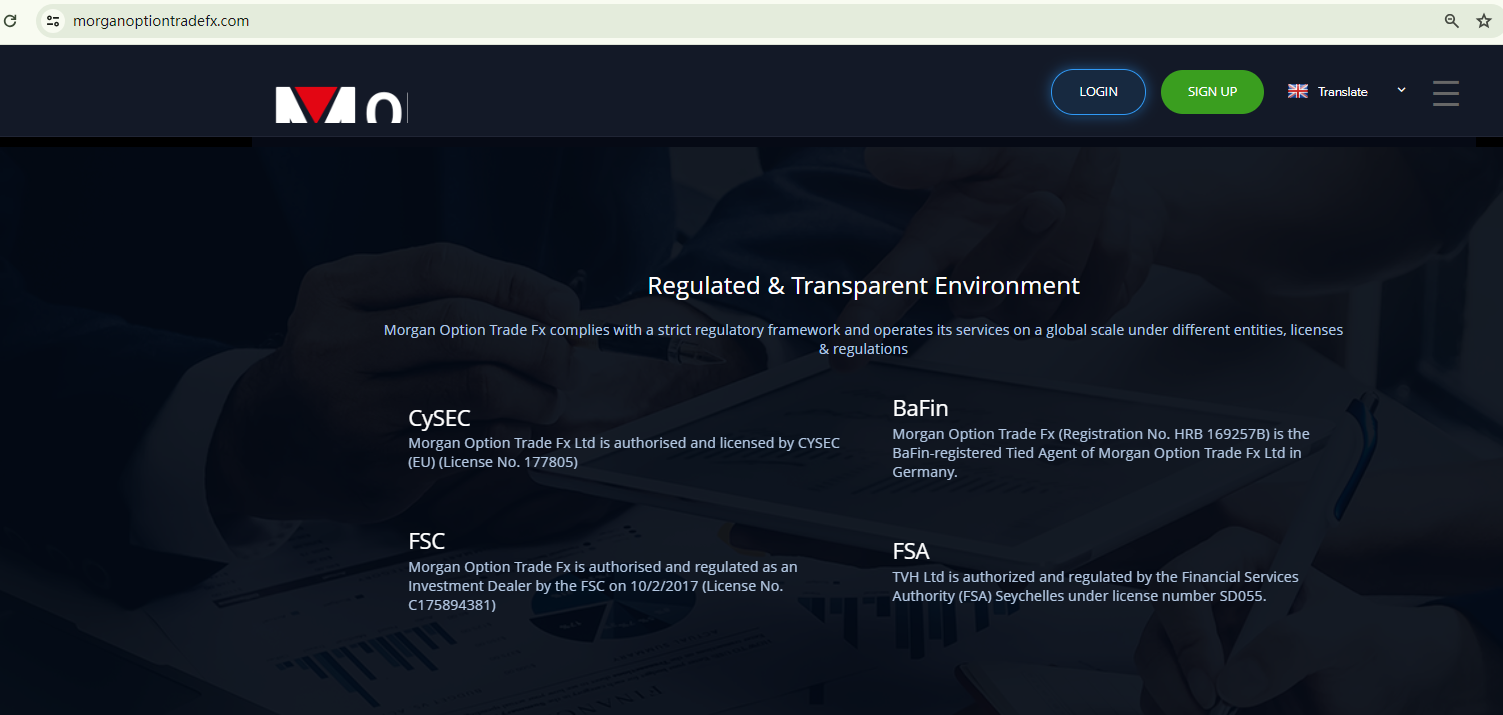Focus the morganoptiontradefx.com address bar
This screenshot has width=1503, height=715.
pyautogui.click(x=700, y=21)
